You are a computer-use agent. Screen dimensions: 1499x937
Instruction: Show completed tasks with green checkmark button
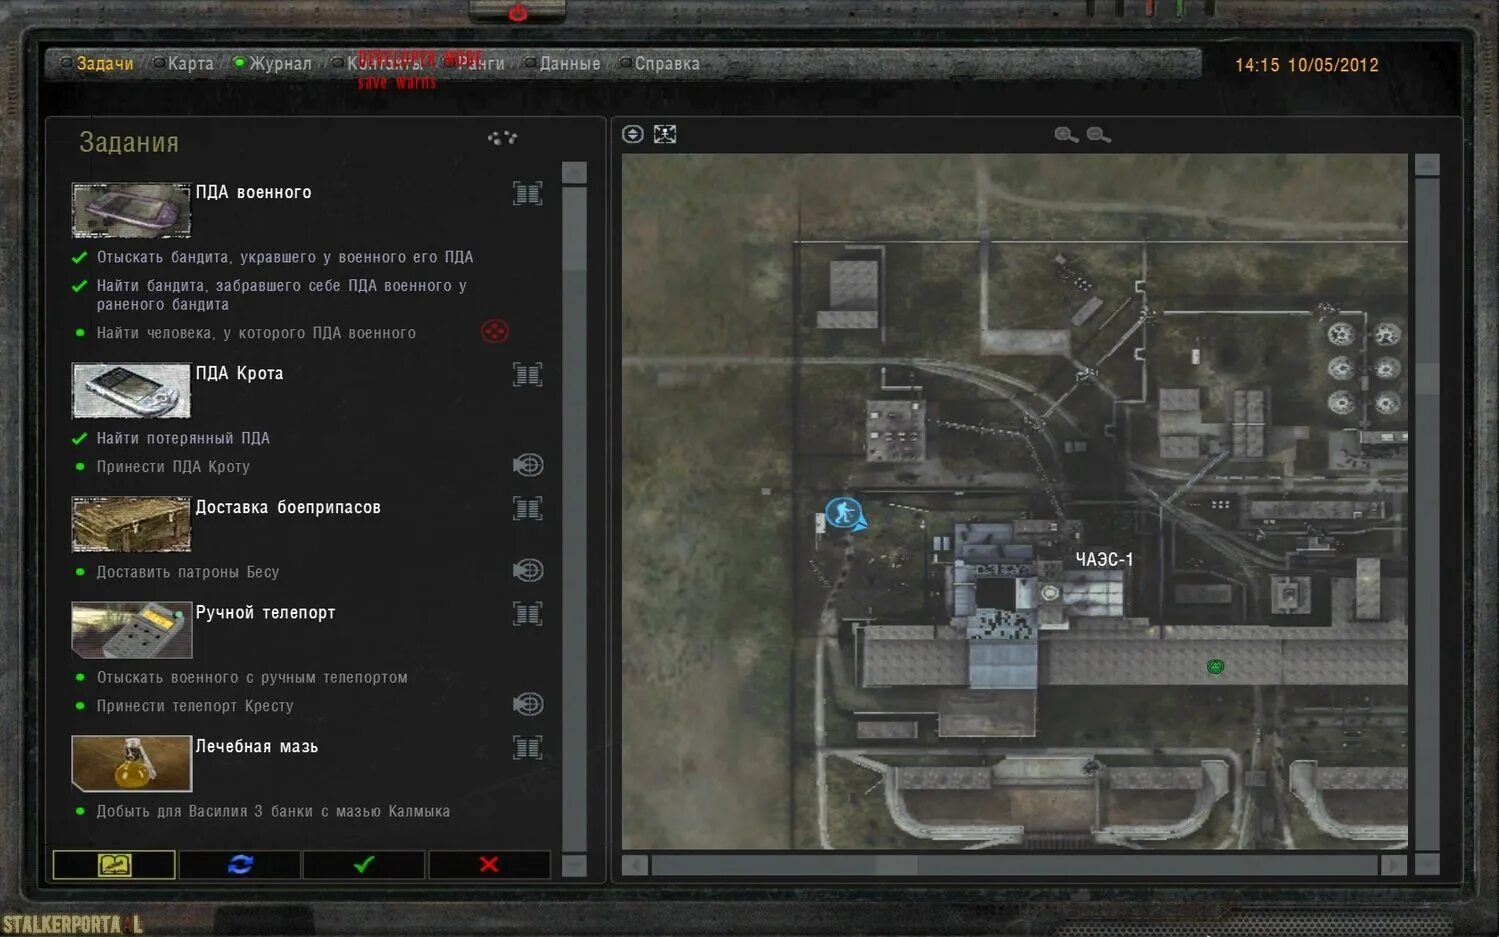click(x=364, y=865)
